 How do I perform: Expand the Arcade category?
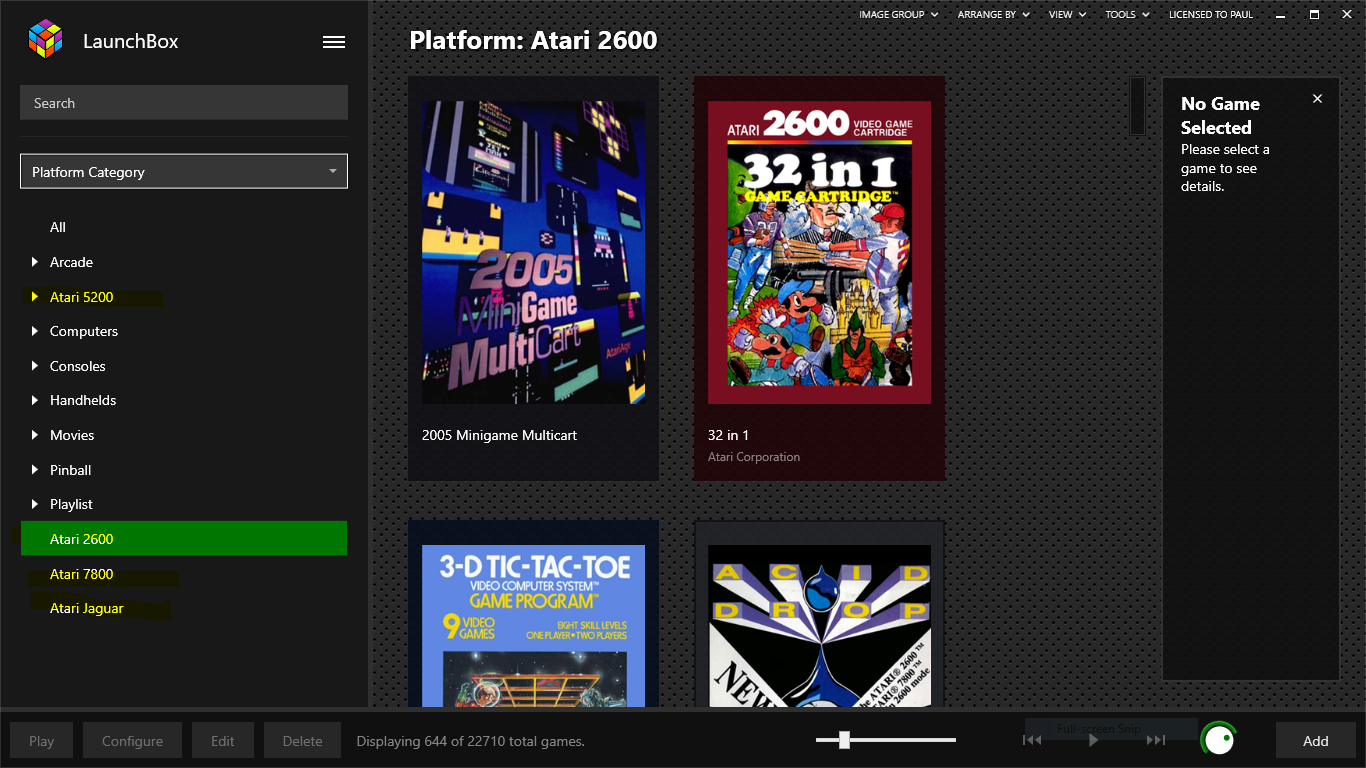pos(35,262)
